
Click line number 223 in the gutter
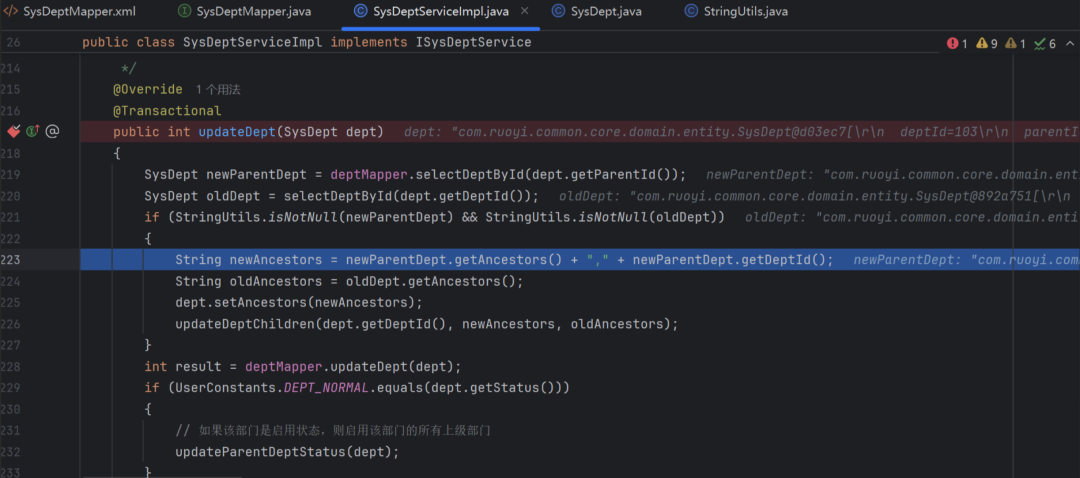pyautogui.click(x=10, y=260)
